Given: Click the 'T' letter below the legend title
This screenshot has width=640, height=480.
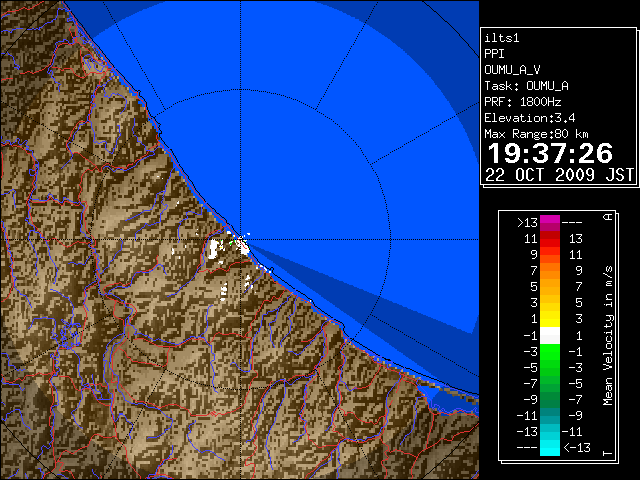Looking at the screenshot, I should tap(608, 453).
